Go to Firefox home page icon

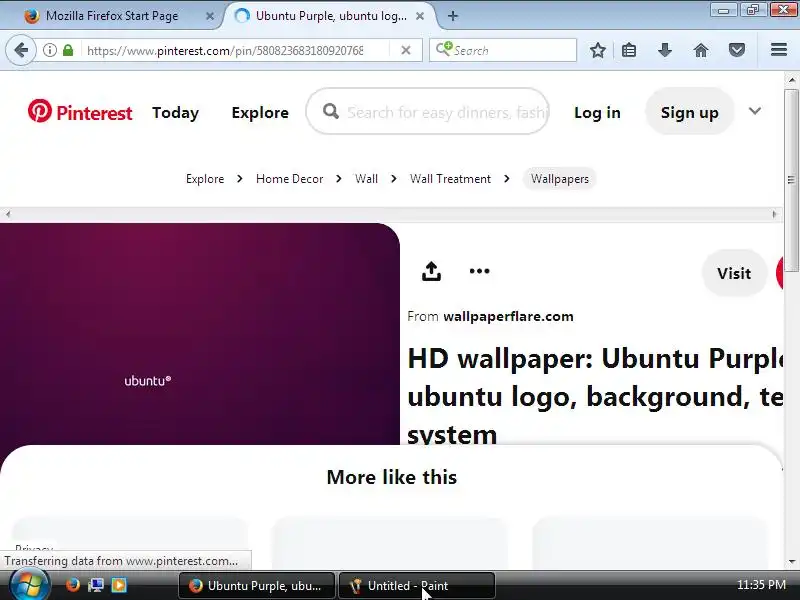click(x=701, y=50)
